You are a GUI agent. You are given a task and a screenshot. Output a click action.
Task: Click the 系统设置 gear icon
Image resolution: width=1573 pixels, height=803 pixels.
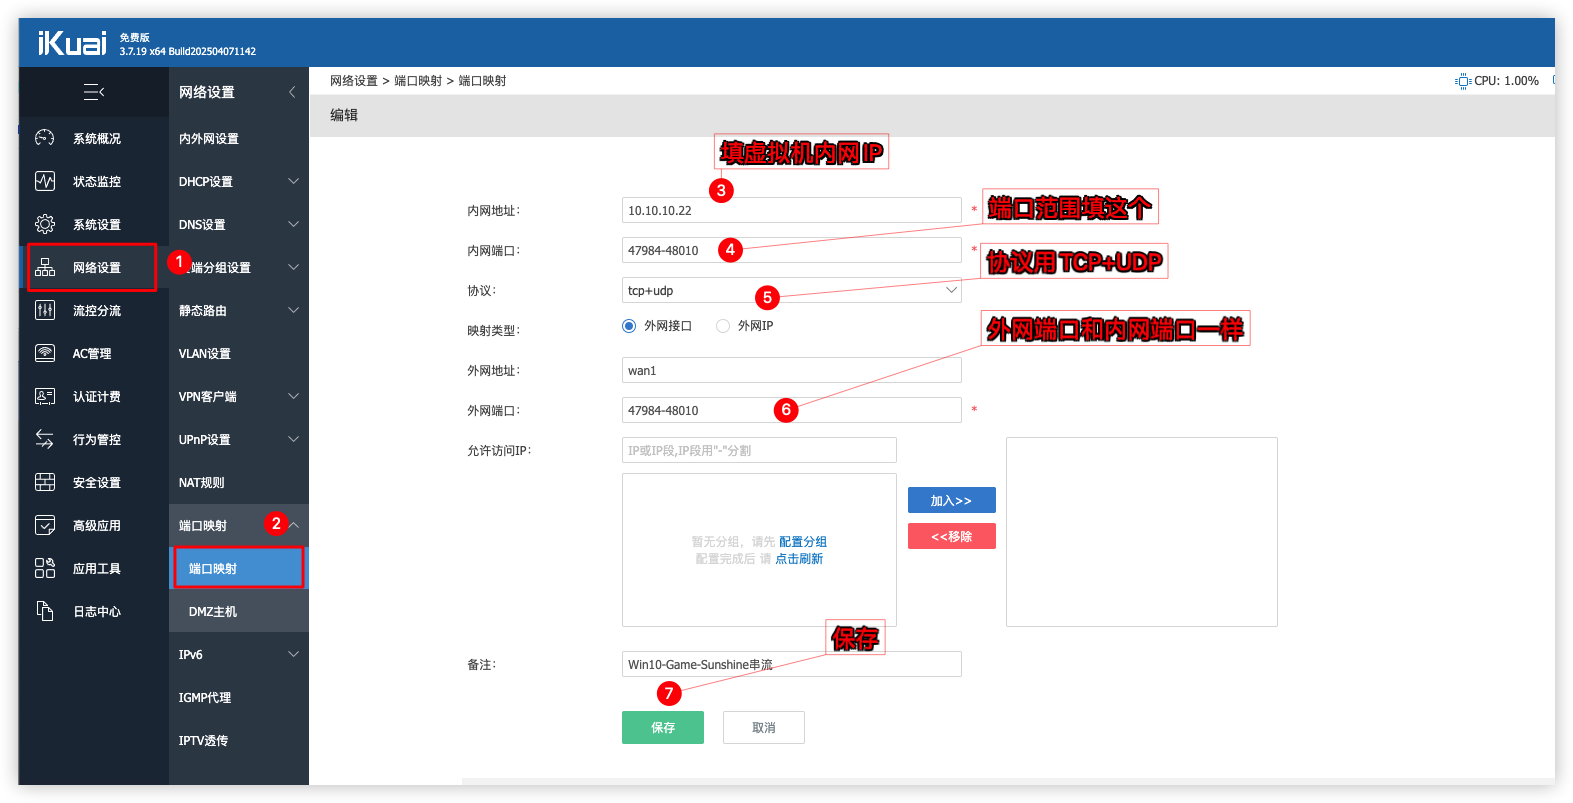pos(45,224)
